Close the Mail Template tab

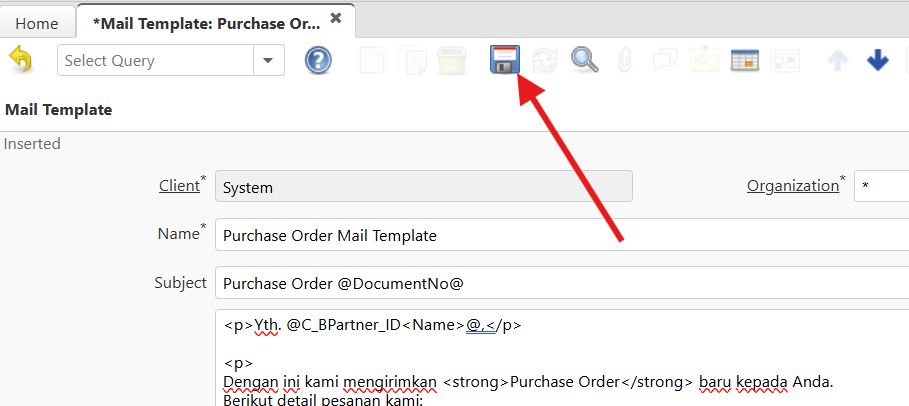[336, 18]
